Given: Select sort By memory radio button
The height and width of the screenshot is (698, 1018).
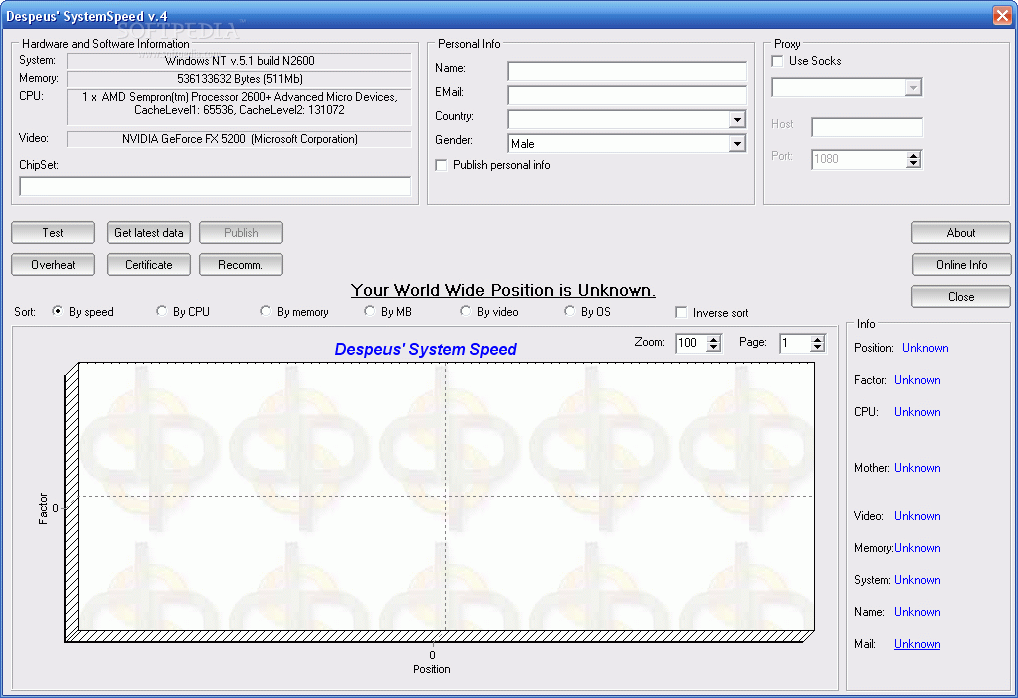Looking at the screenshot, I should (x=266, y=311).
